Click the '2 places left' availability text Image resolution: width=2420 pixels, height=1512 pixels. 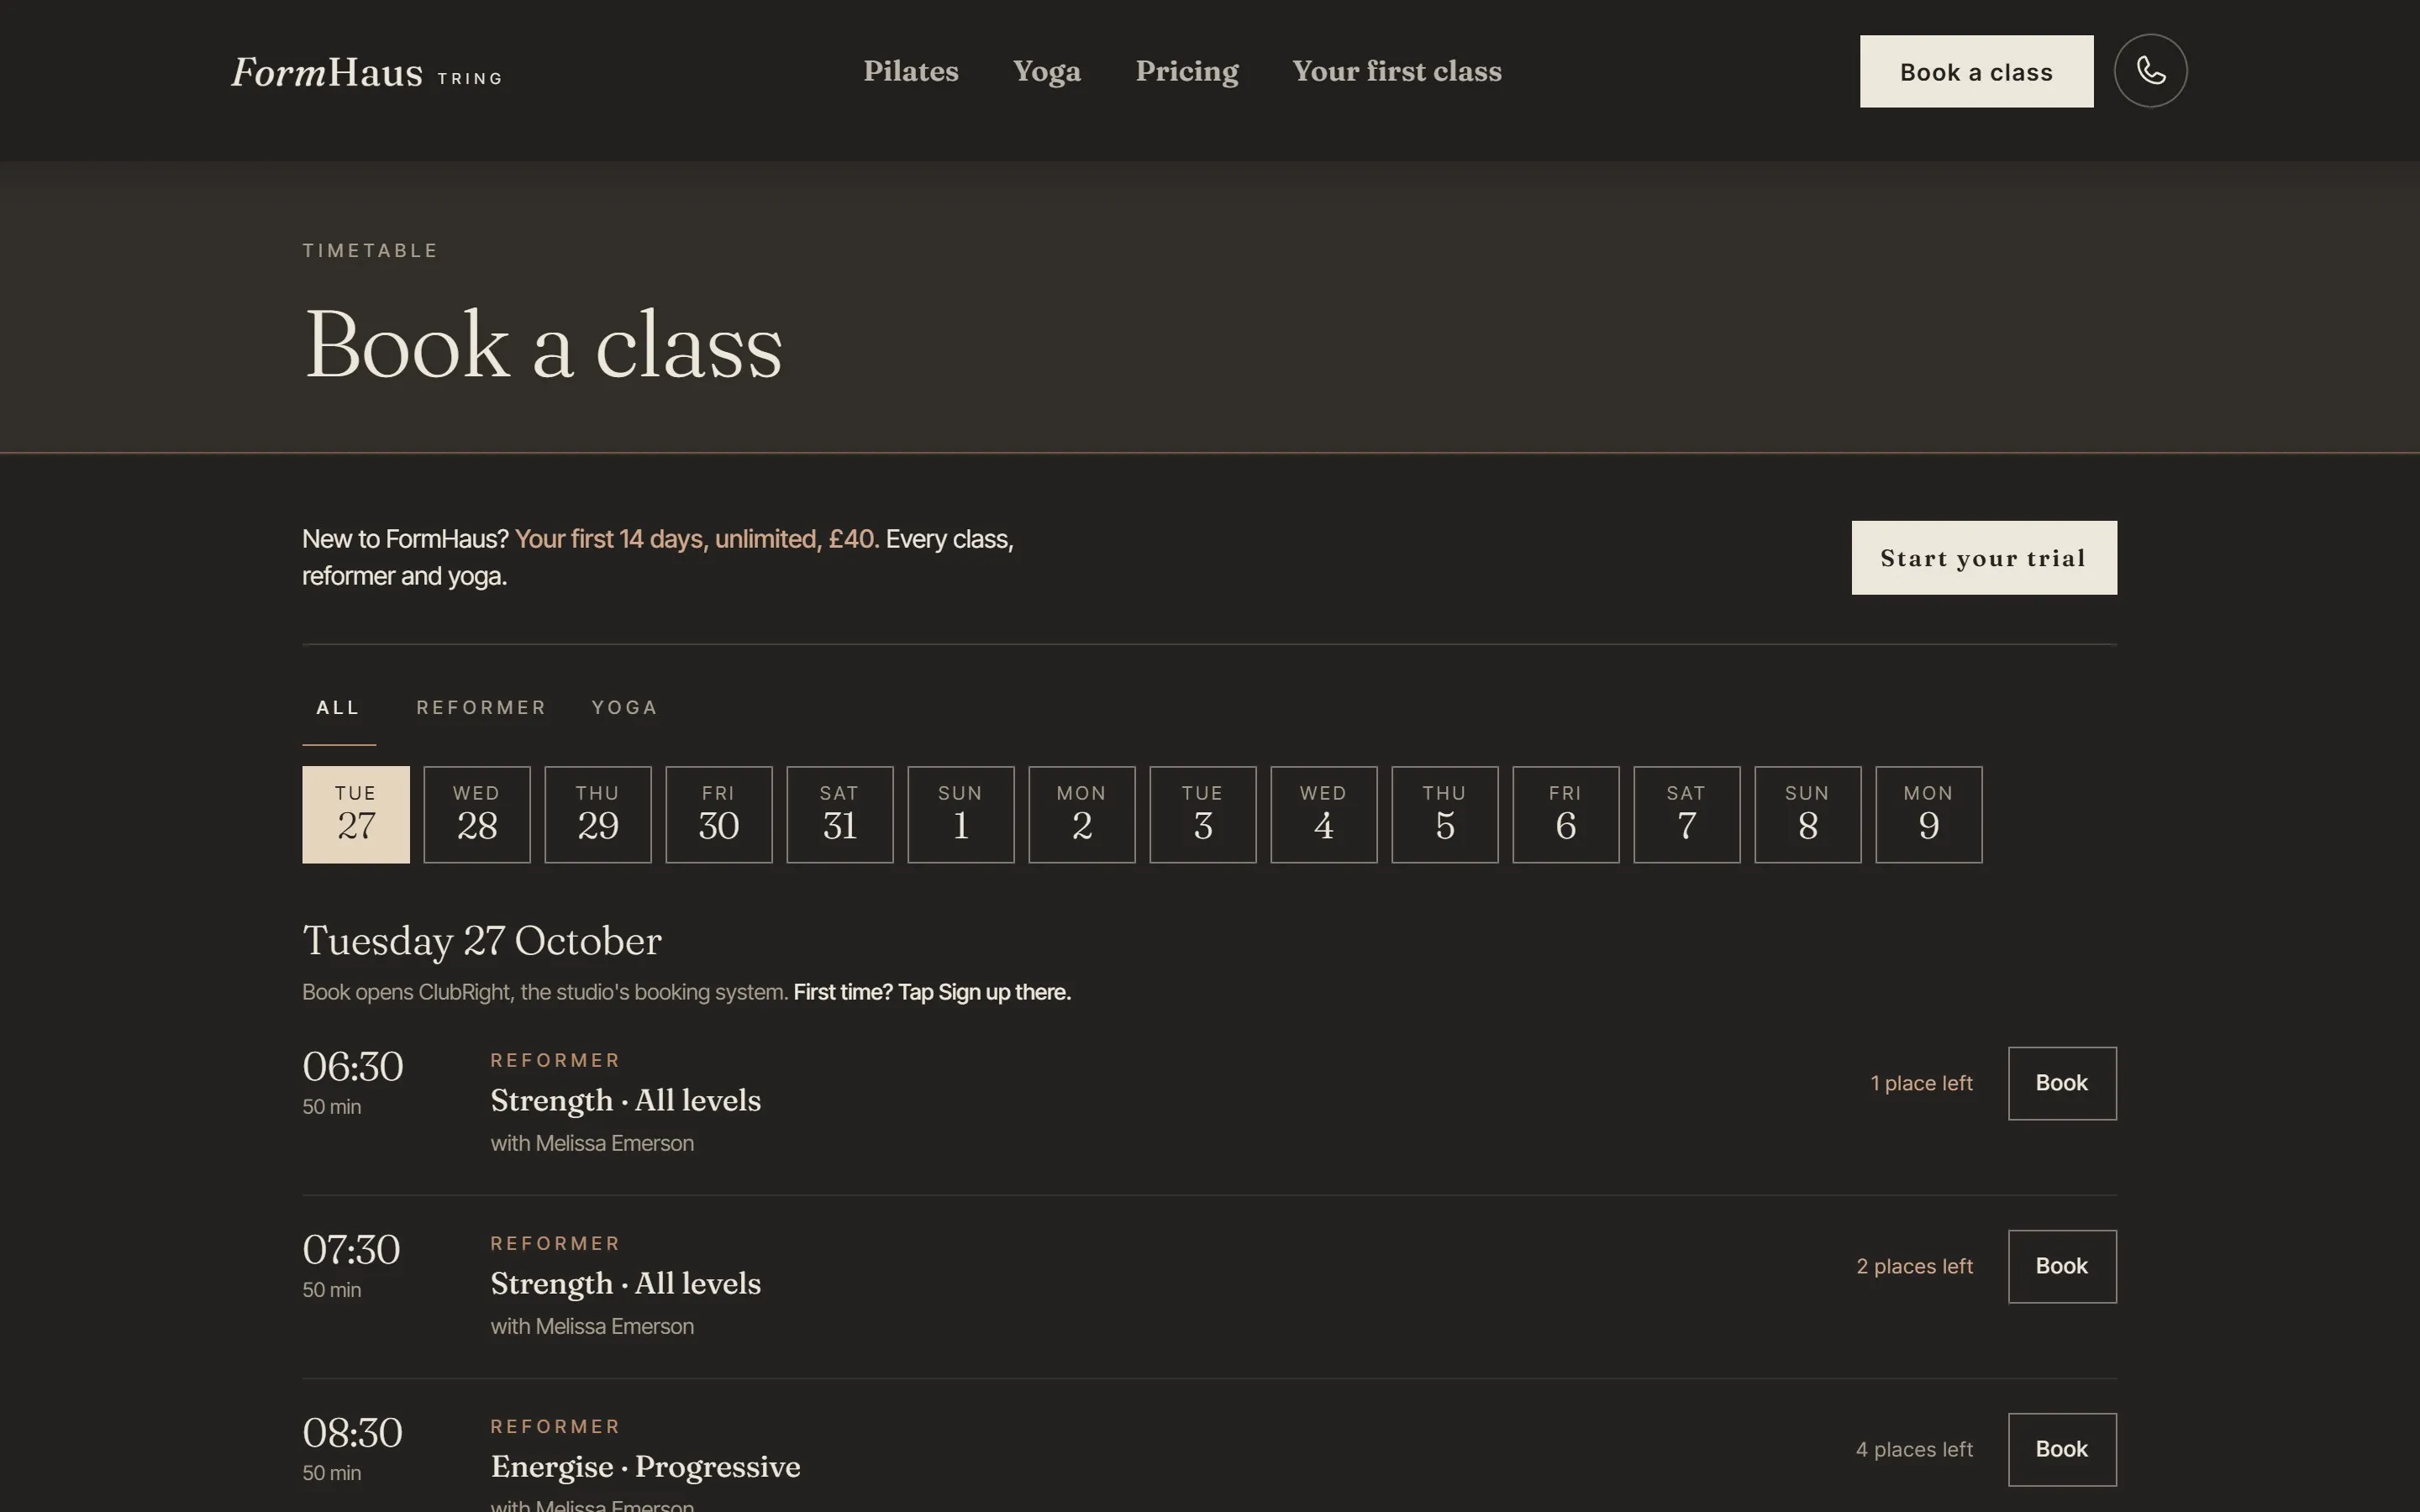coord(1914,1266)
